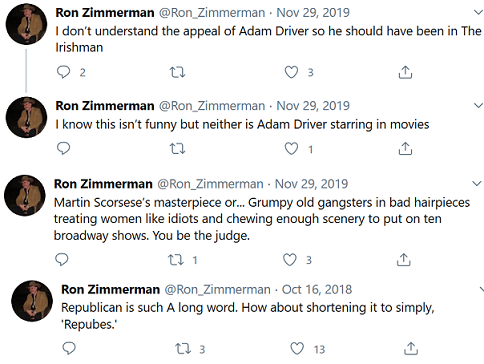This screenshot has width=484, height=364.
Task: Retweet the Adam Driver Irishman tweet
Action: click(x=177, y=72)
